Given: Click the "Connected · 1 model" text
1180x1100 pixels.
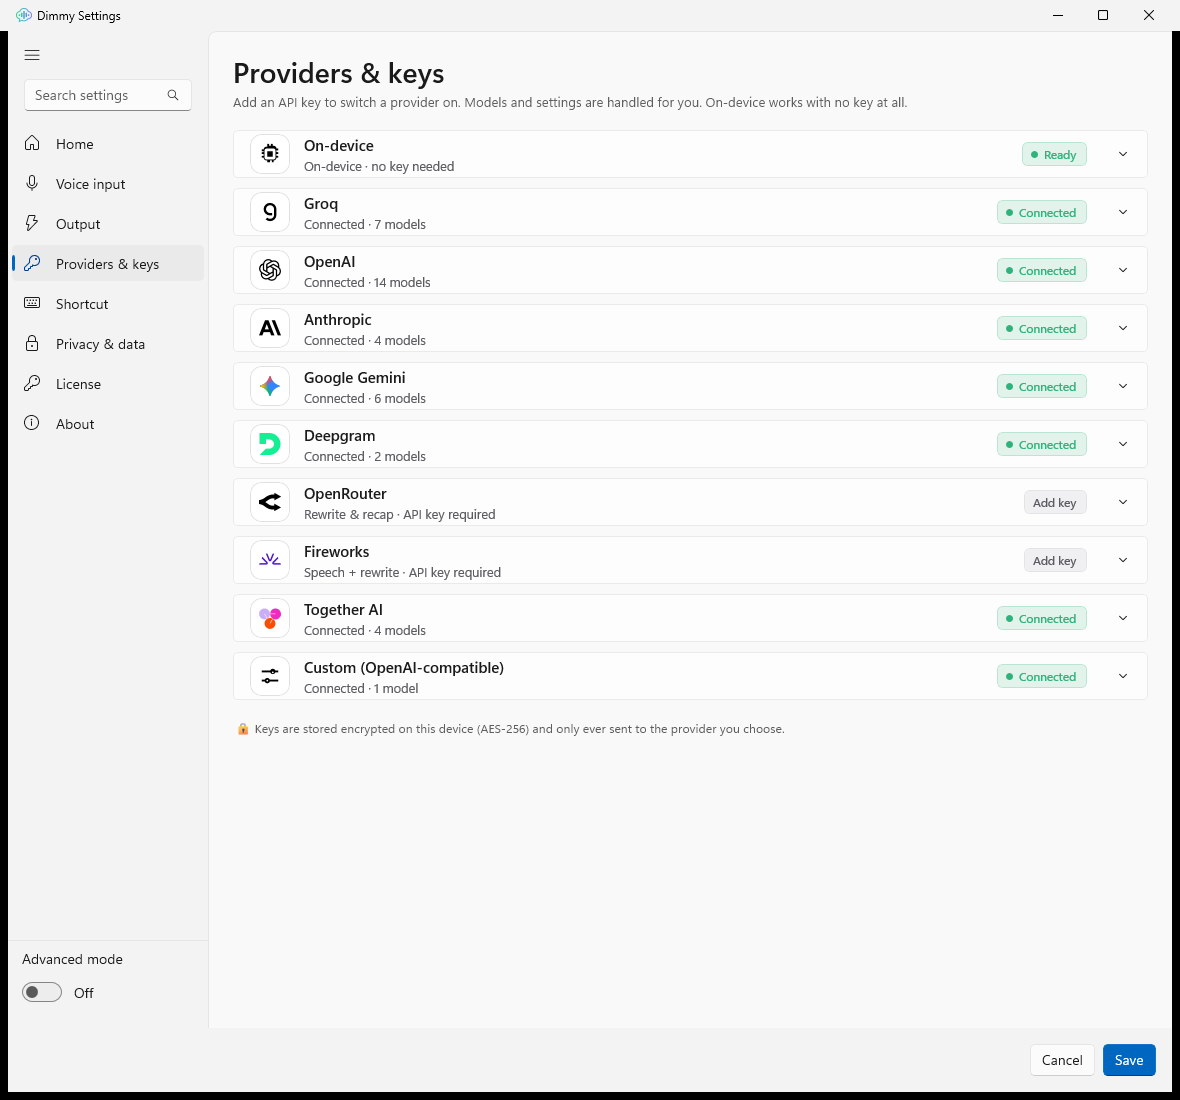Looking at the screenshot, I should tap(360, 688).
